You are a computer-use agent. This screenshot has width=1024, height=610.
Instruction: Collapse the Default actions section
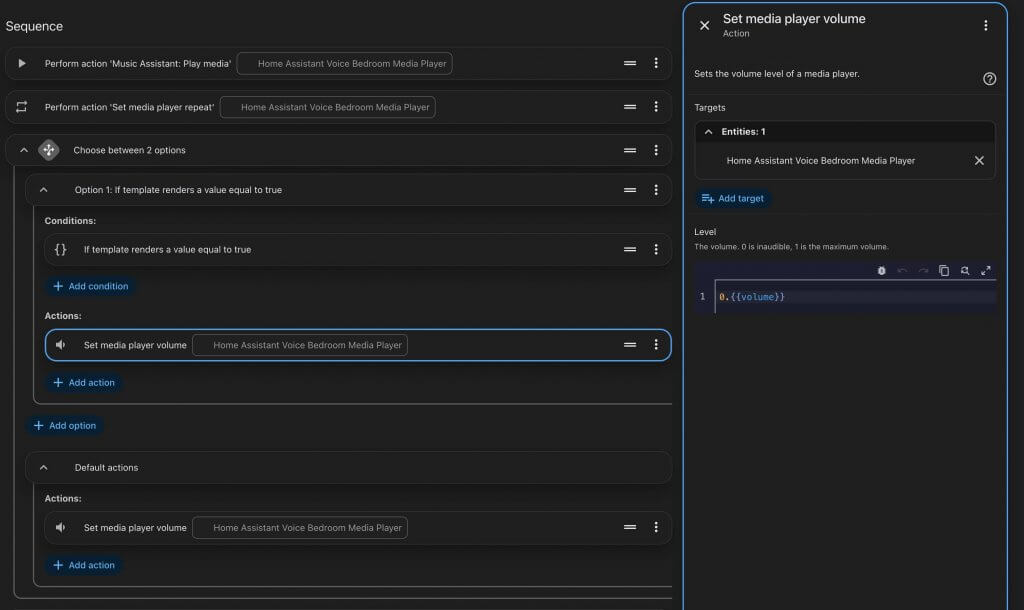point(43,468)
